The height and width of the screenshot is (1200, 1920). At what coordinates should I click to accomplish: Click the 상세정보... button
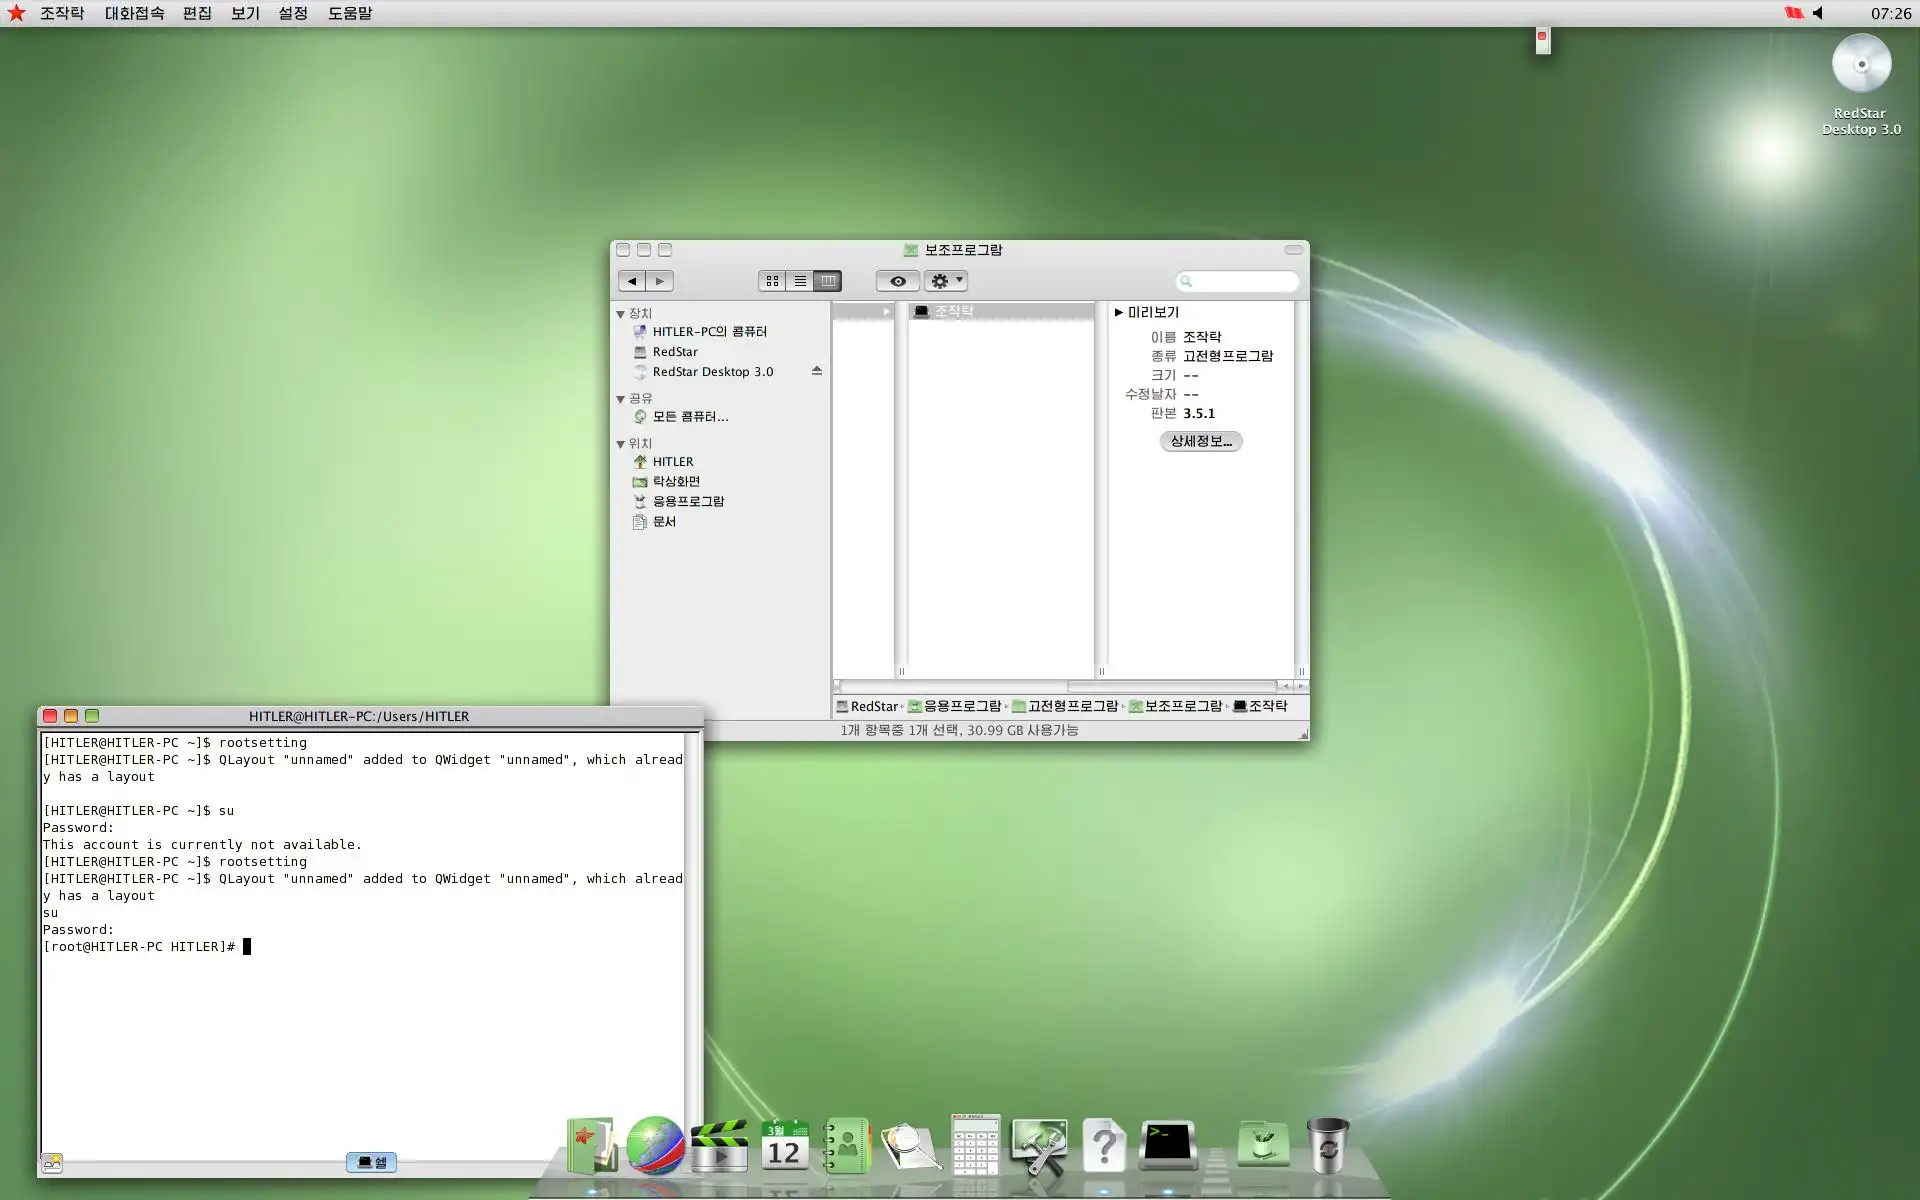pyautogui.click(x=1200, y=441)
